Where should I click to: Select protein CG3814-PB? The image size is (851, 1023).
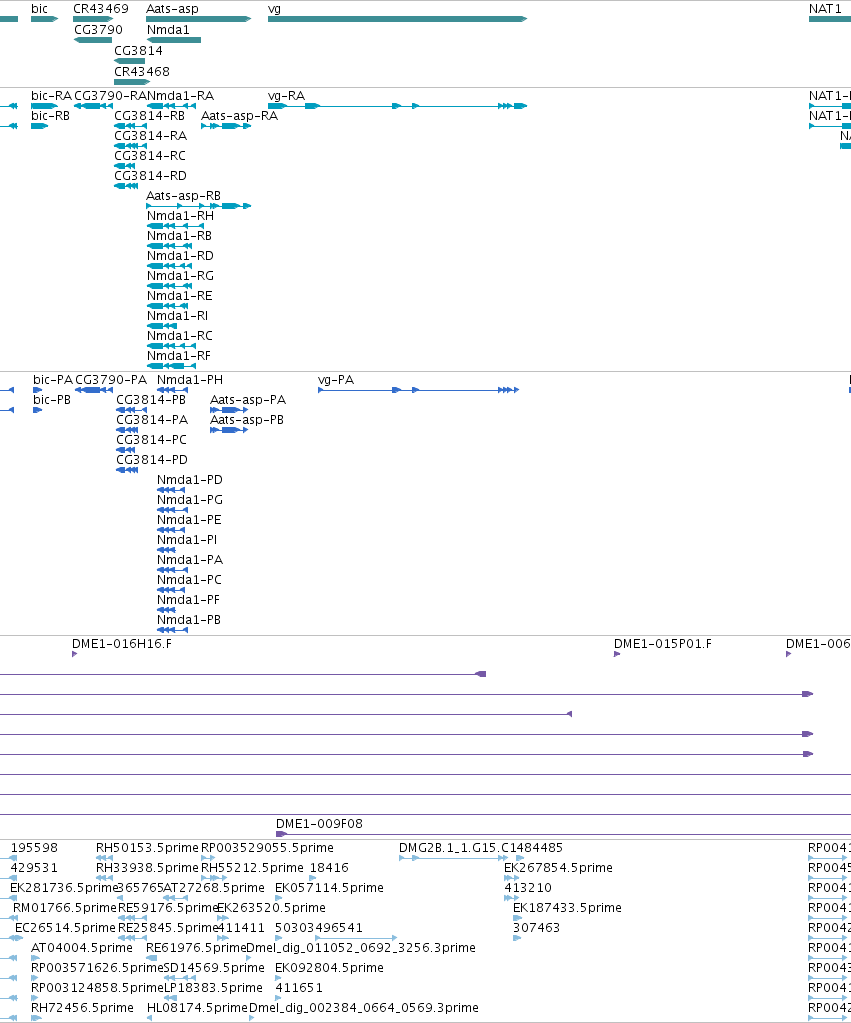151,400
